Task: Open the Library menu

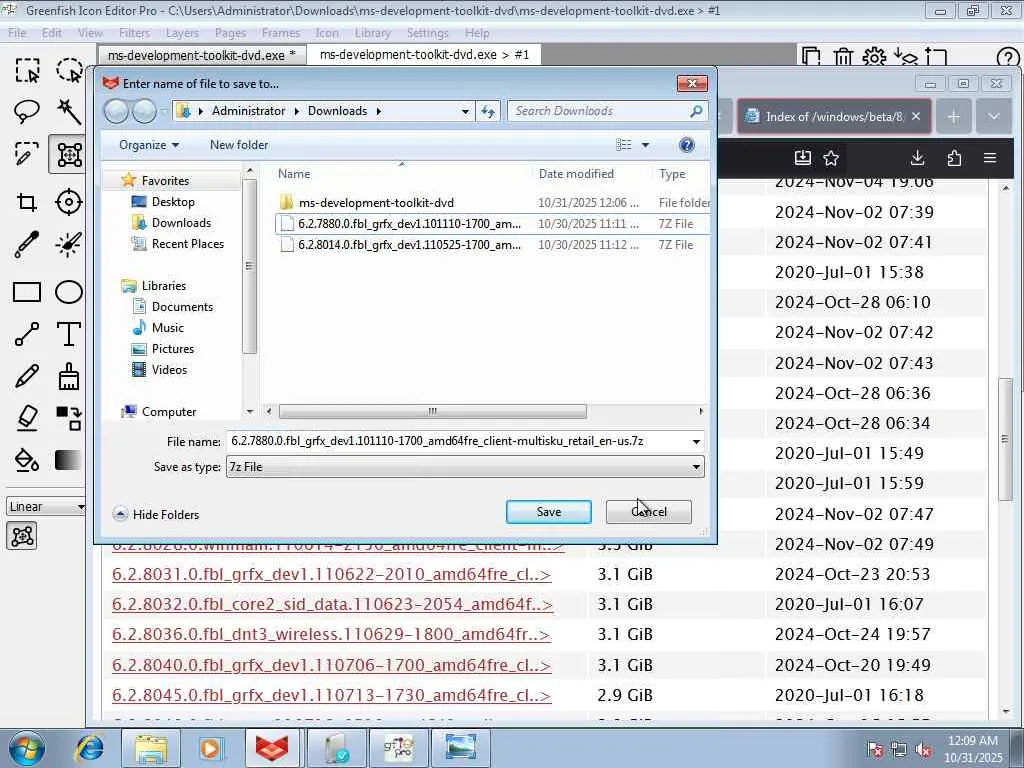Action: coord(373,33)
